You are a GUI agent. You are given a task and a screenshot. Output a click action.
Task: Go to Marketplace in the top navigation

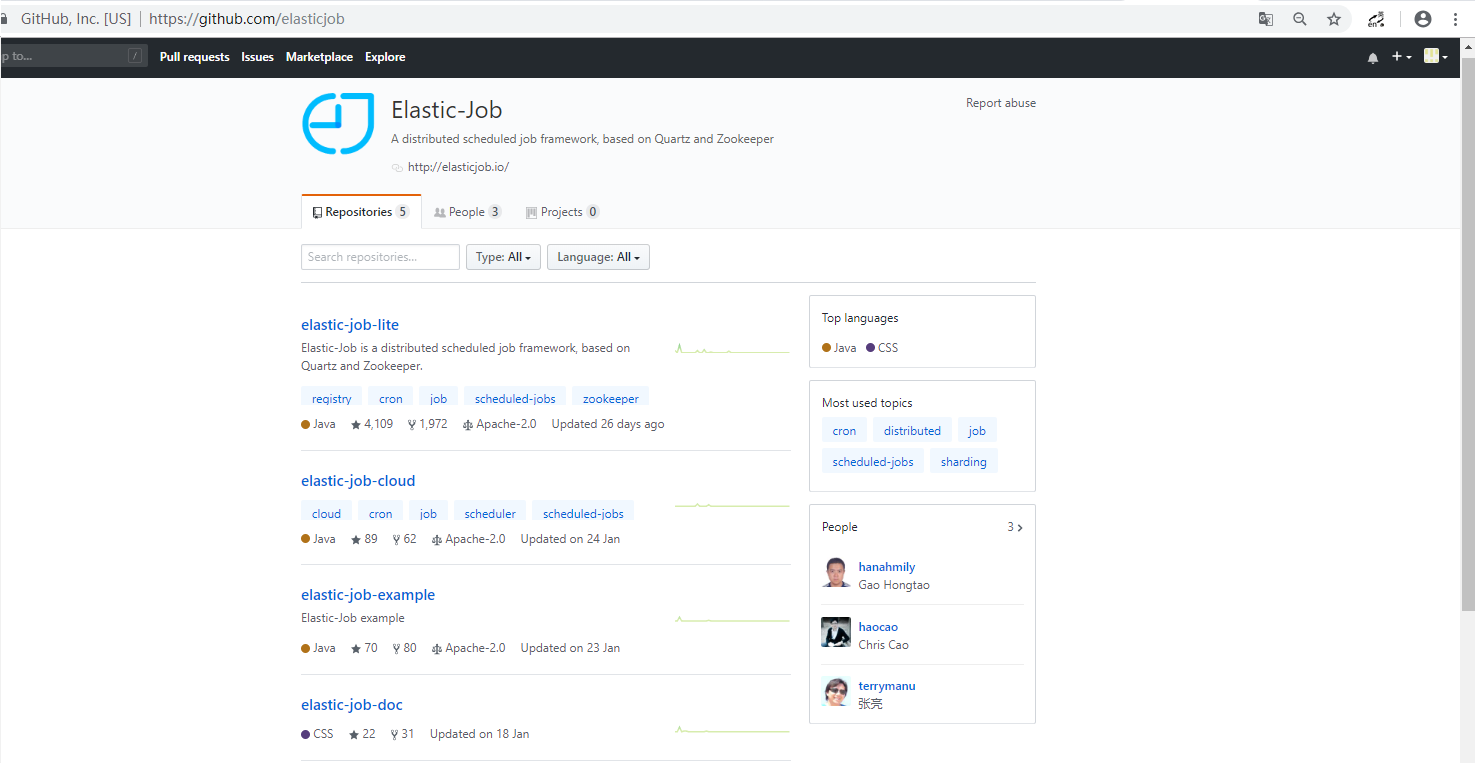tap(319, 57)
